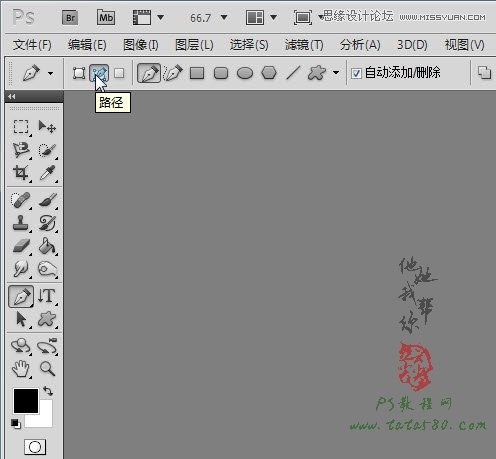Collapse the toolbox with the double-arrow
This screenshot has height=459, width=496.
[12, 97]
